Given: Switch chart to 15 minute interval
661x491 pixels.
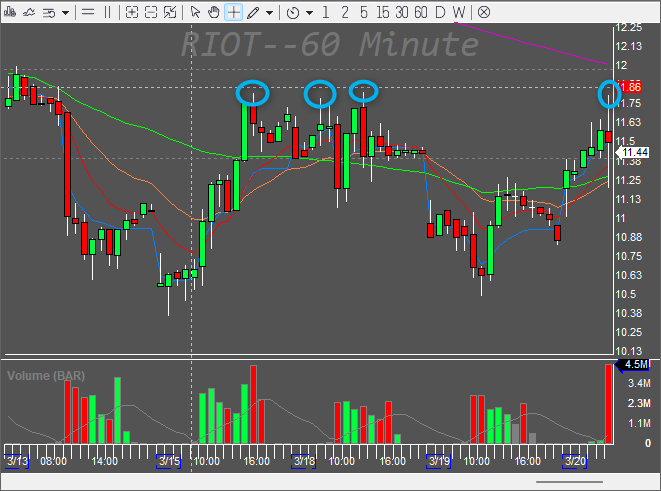Looking at the screenshot, I should (383, 13).
